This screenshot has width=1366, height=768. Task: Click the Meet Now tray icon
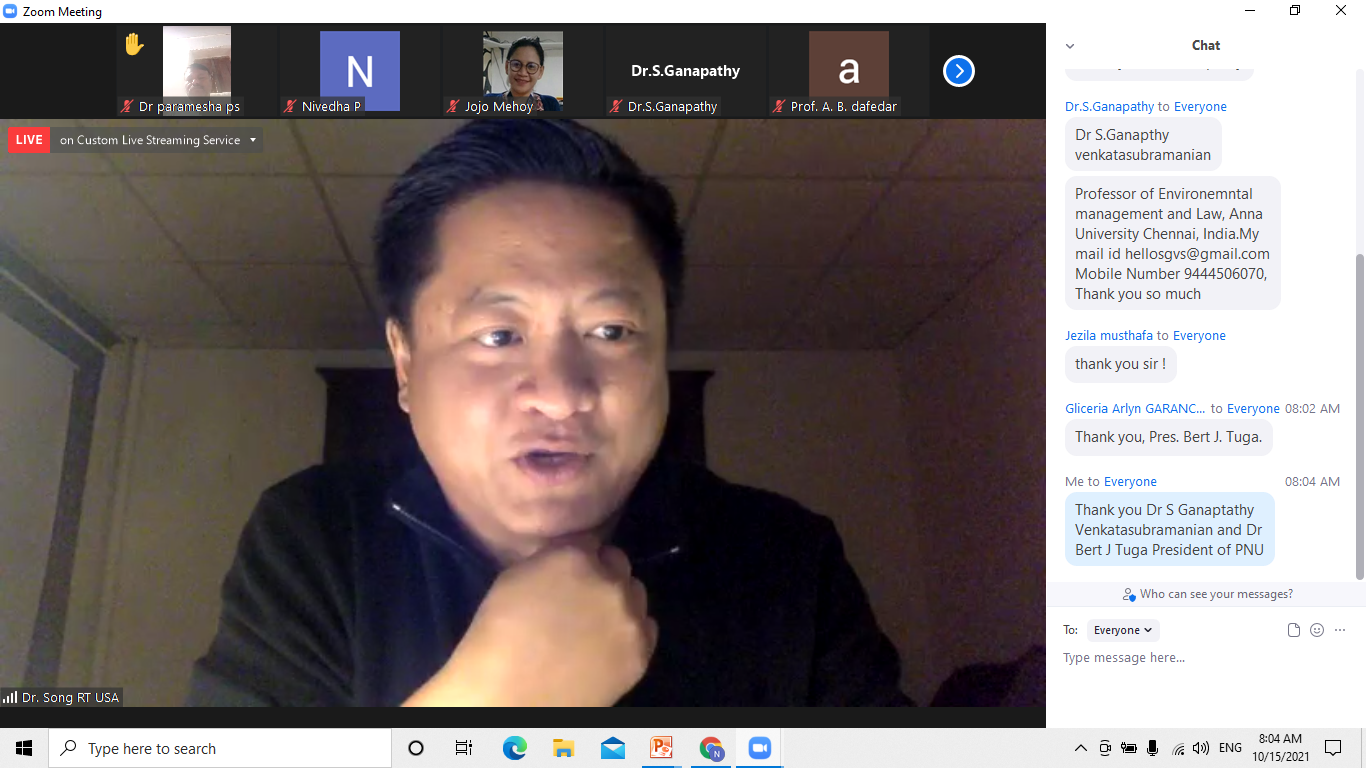tap(1105, 748)
